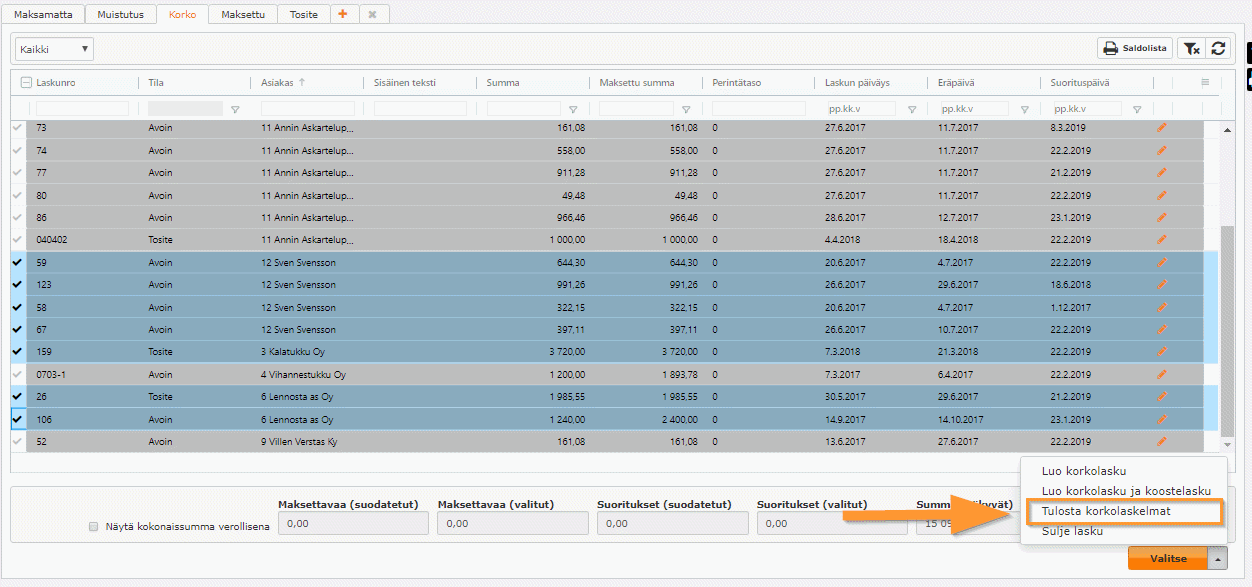1252x587 pixels.
Task: Toggle the select-all checkbox in the header
Action: click(24, 82)
